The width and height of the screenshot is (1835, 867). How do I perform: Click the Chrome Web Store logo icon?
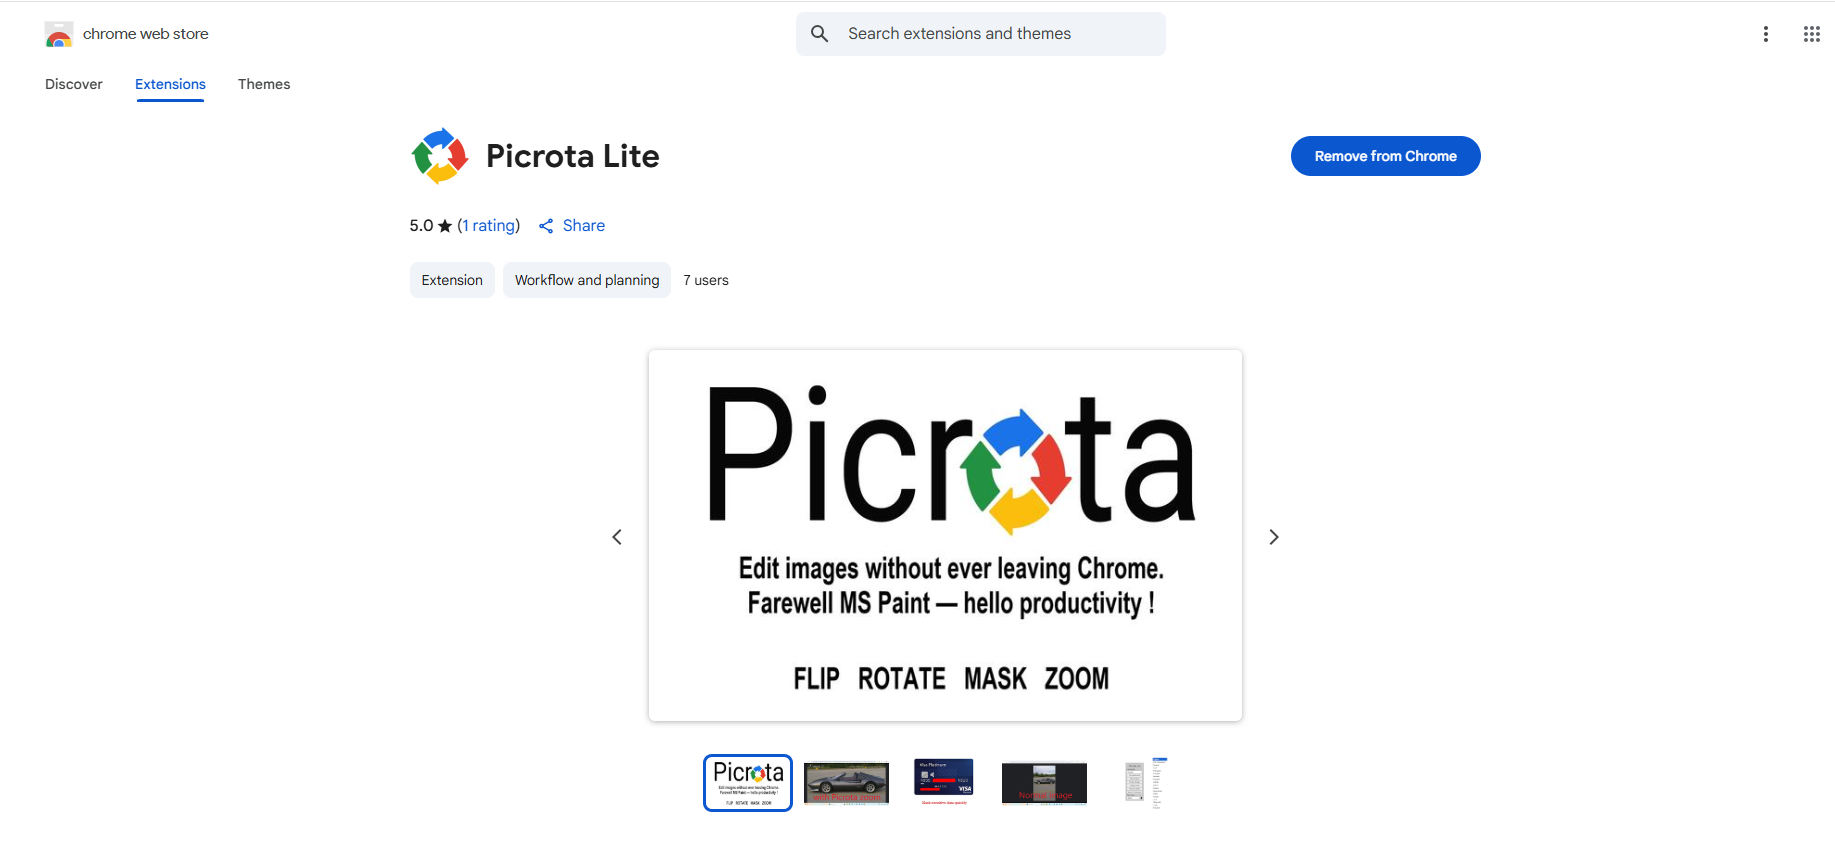[x=59, y=34]
